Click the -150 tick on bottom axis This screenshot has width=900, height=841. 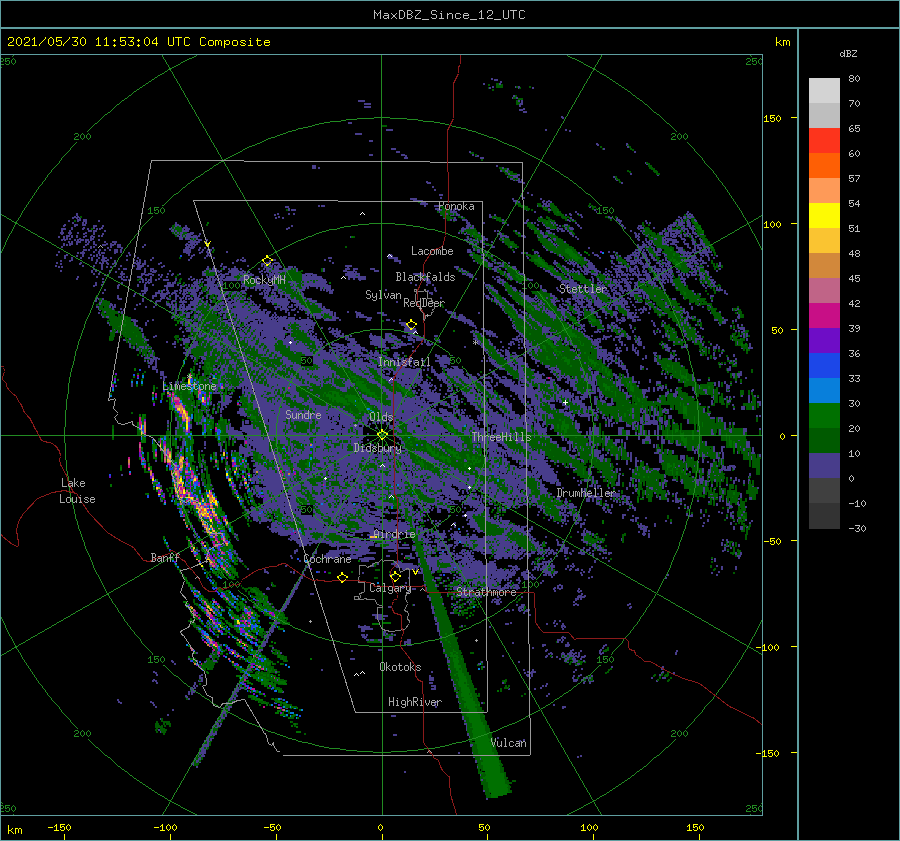point(59,827)
